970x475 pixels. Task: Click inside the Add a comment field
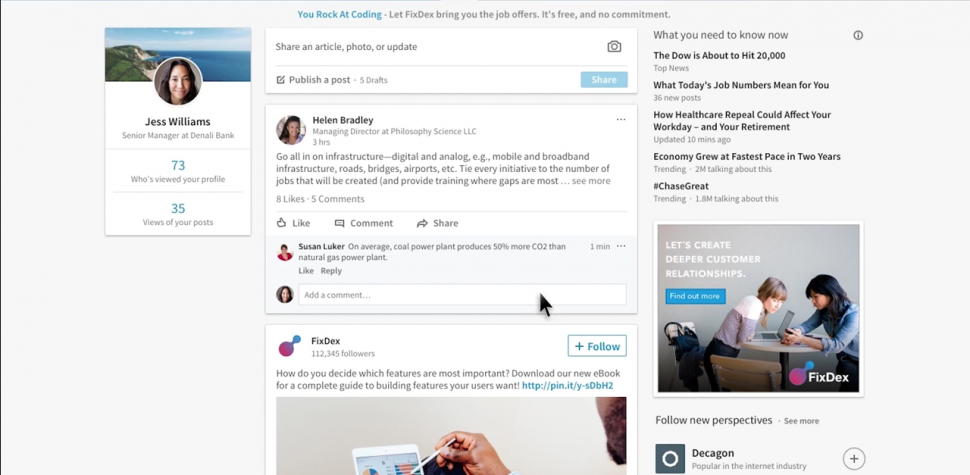[x=462, y=294]
